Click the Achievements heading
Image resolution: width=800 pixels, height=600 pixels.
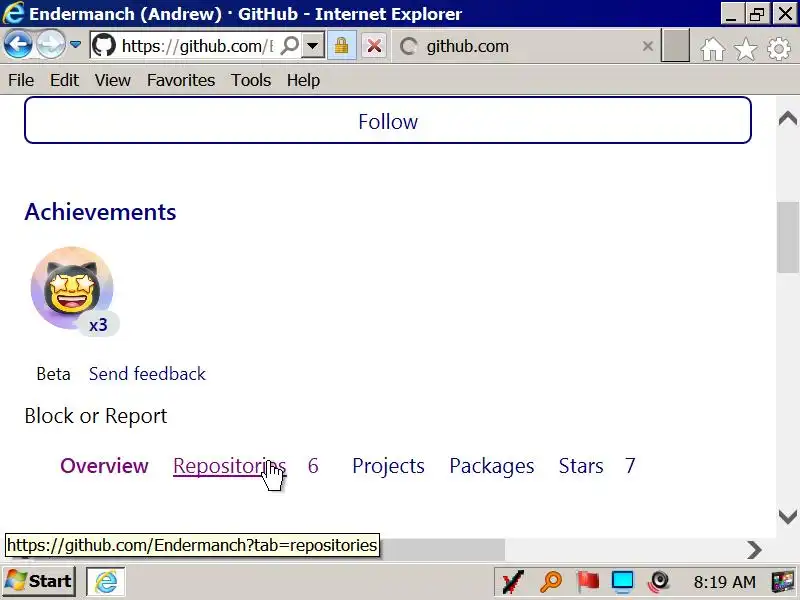click(100, 212)
